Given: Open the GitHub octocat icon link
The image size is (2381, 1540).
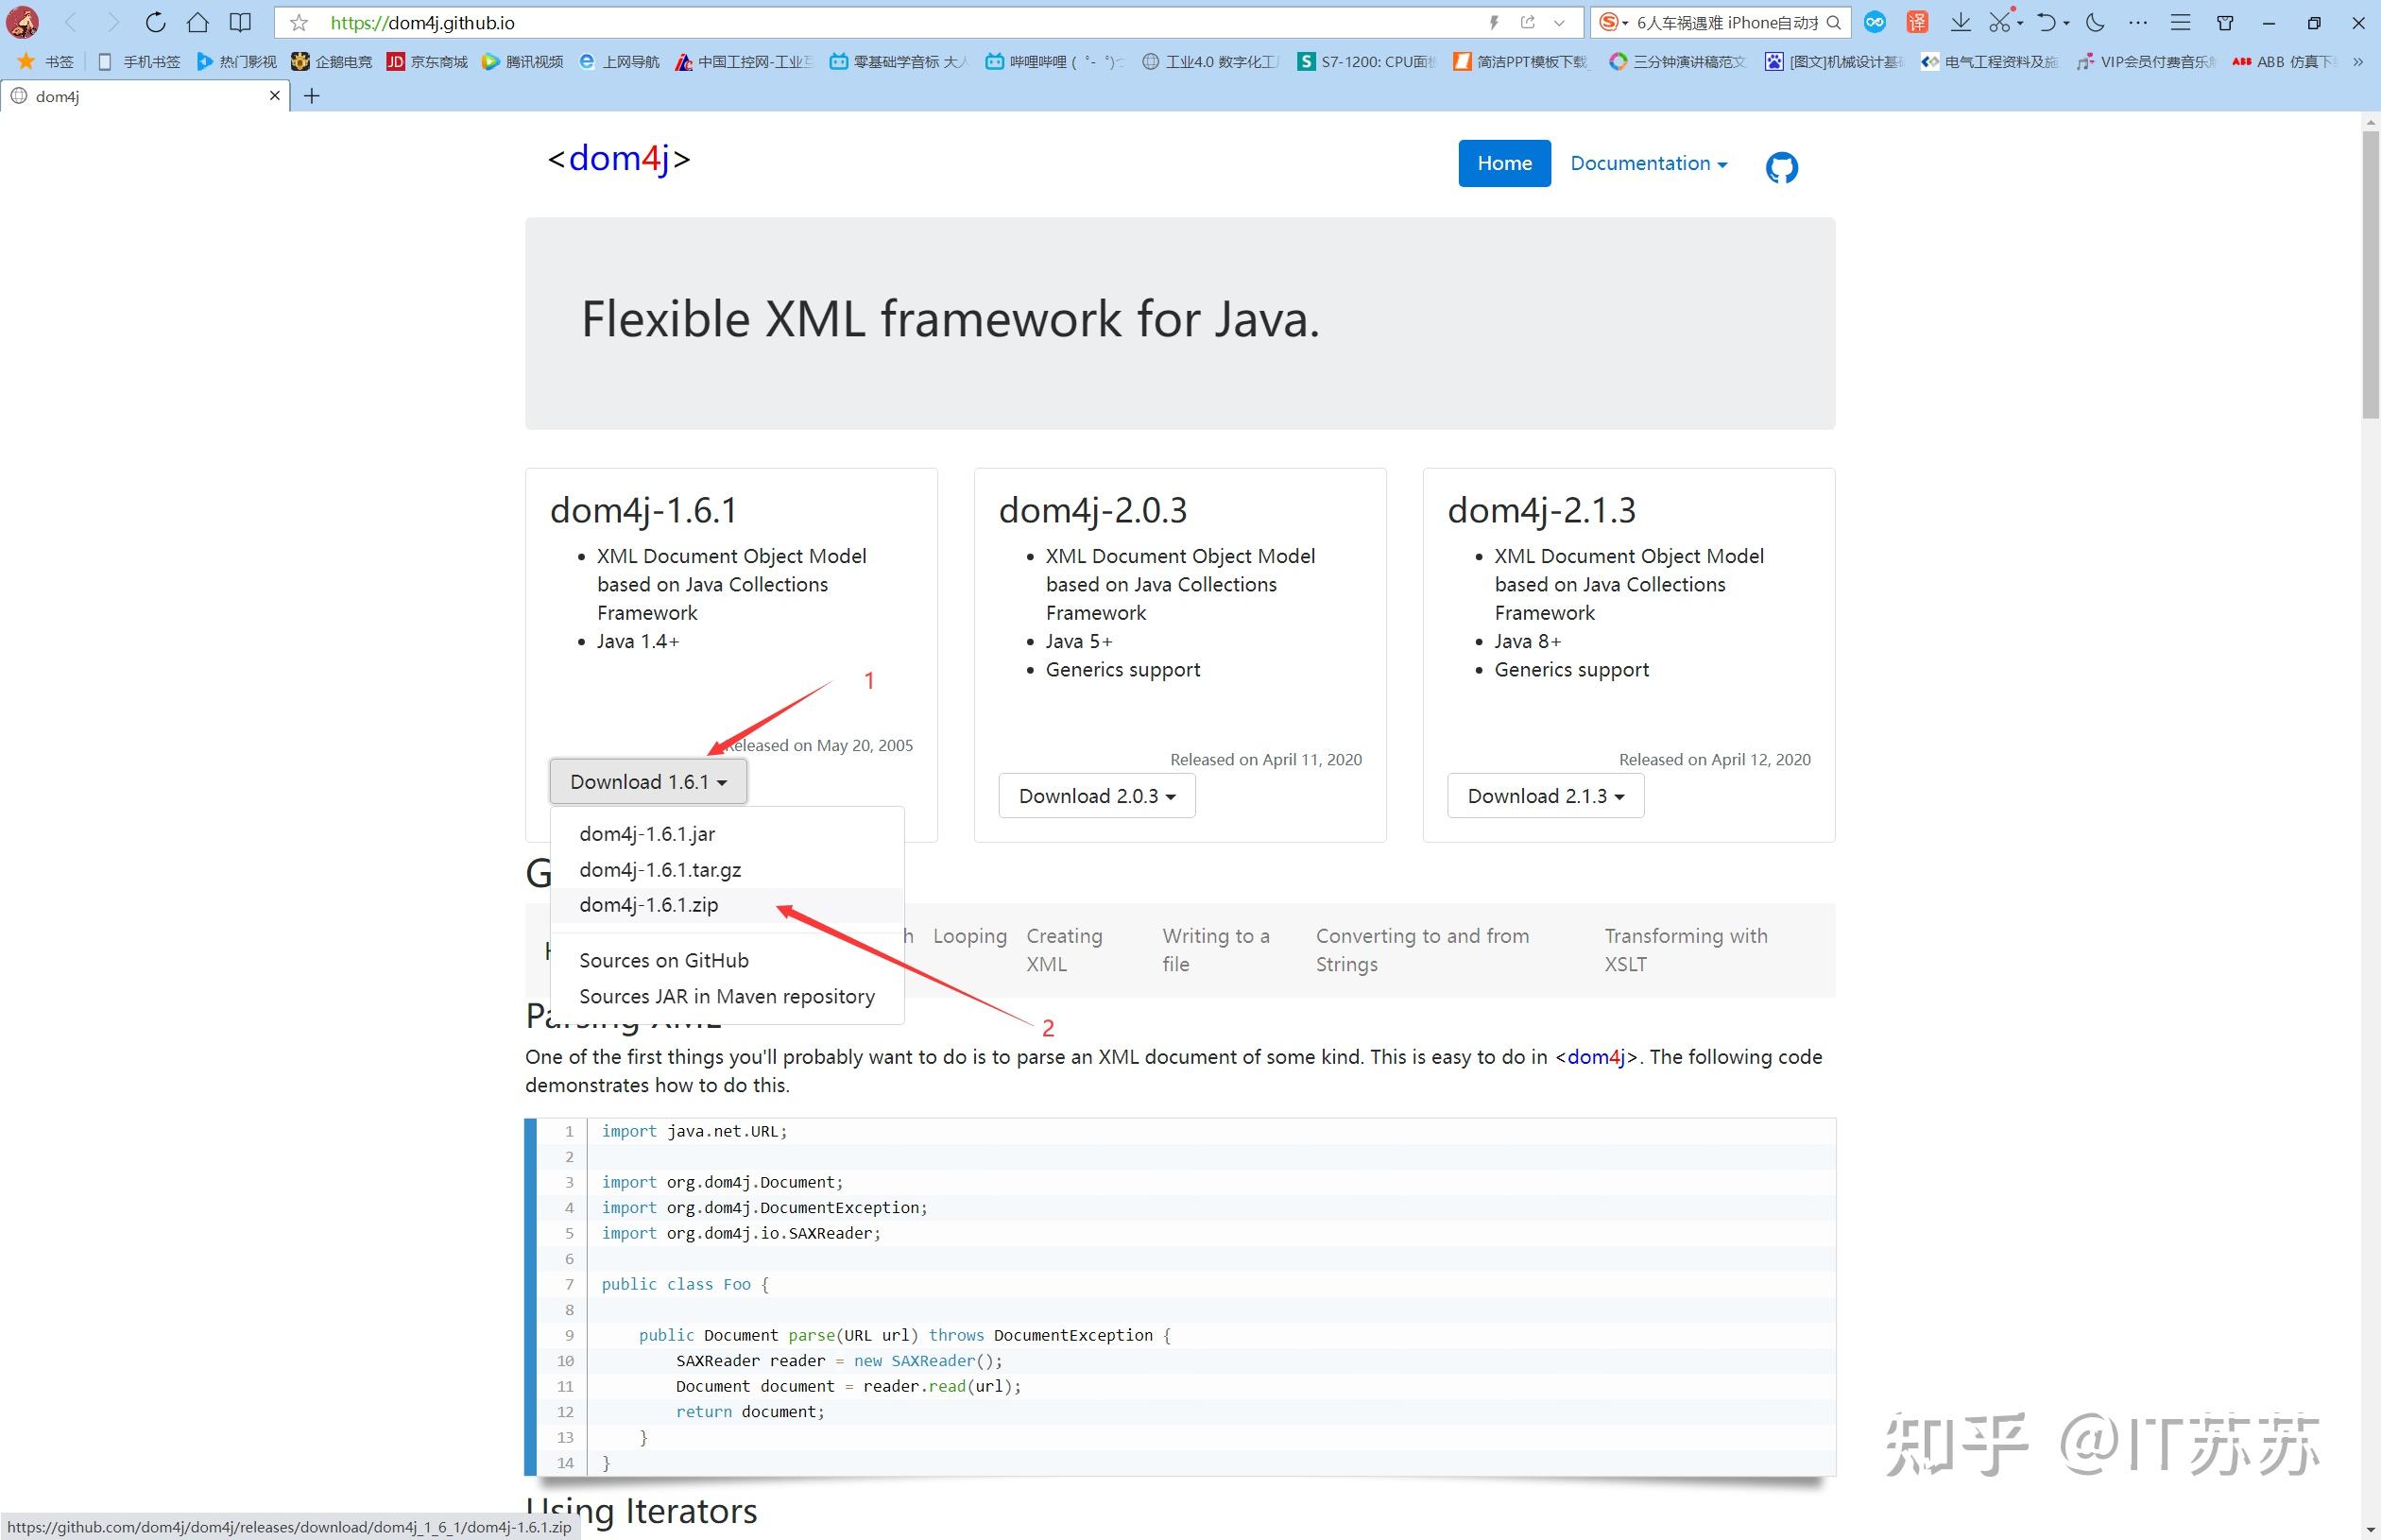Looking at the screenshot, I should click(1781, 167).
